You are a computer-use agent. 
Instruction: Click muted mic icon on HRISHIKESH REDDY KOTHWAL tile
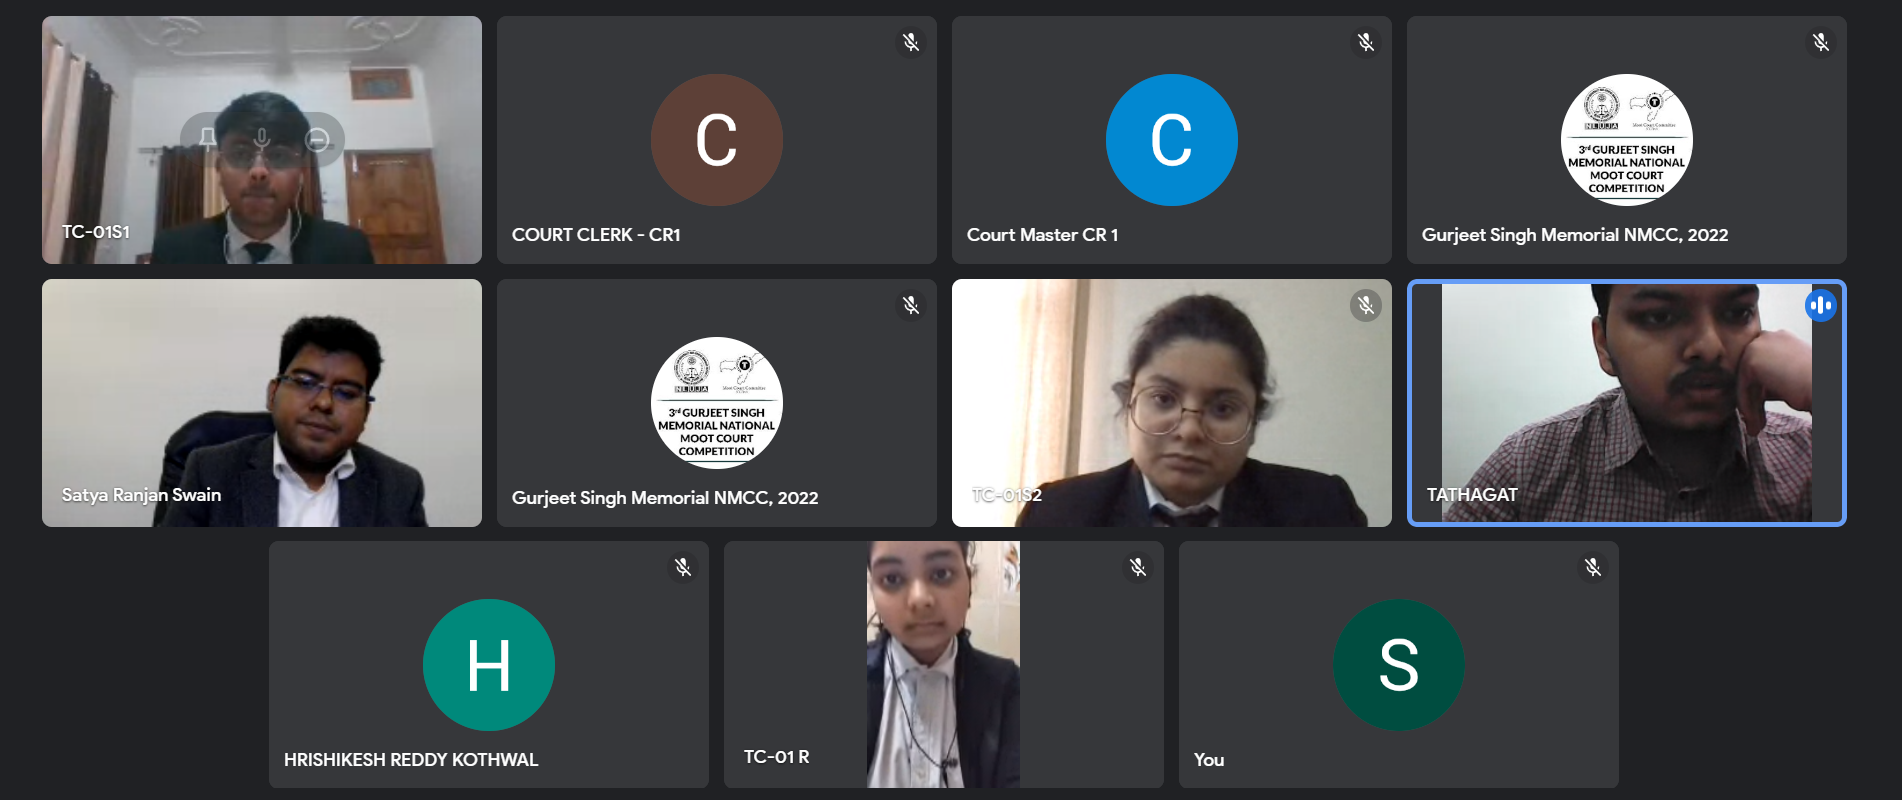(683, 567)
